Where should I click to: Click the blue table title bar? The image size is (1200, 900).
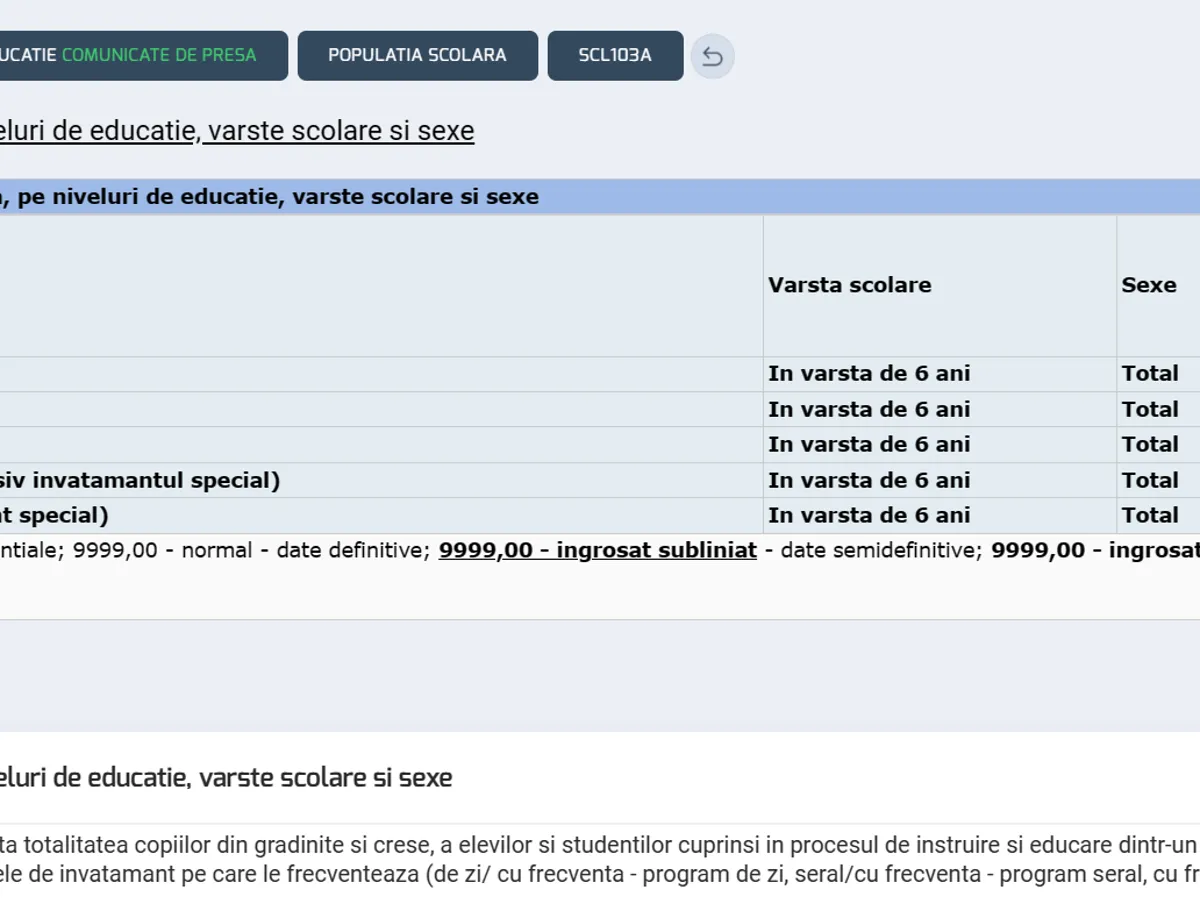(x=600, y=197)
